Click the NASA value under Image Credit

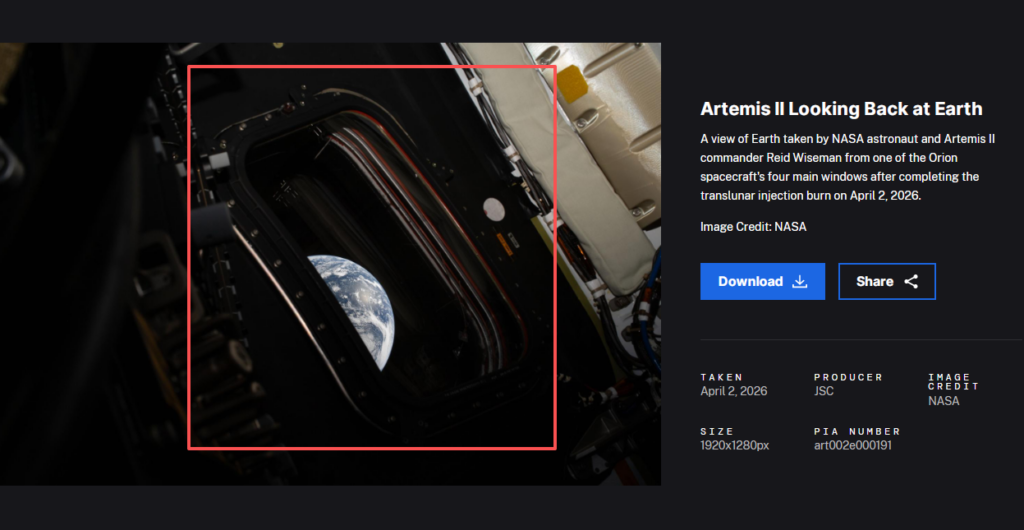pyautogui.click(x=943, y=401)
